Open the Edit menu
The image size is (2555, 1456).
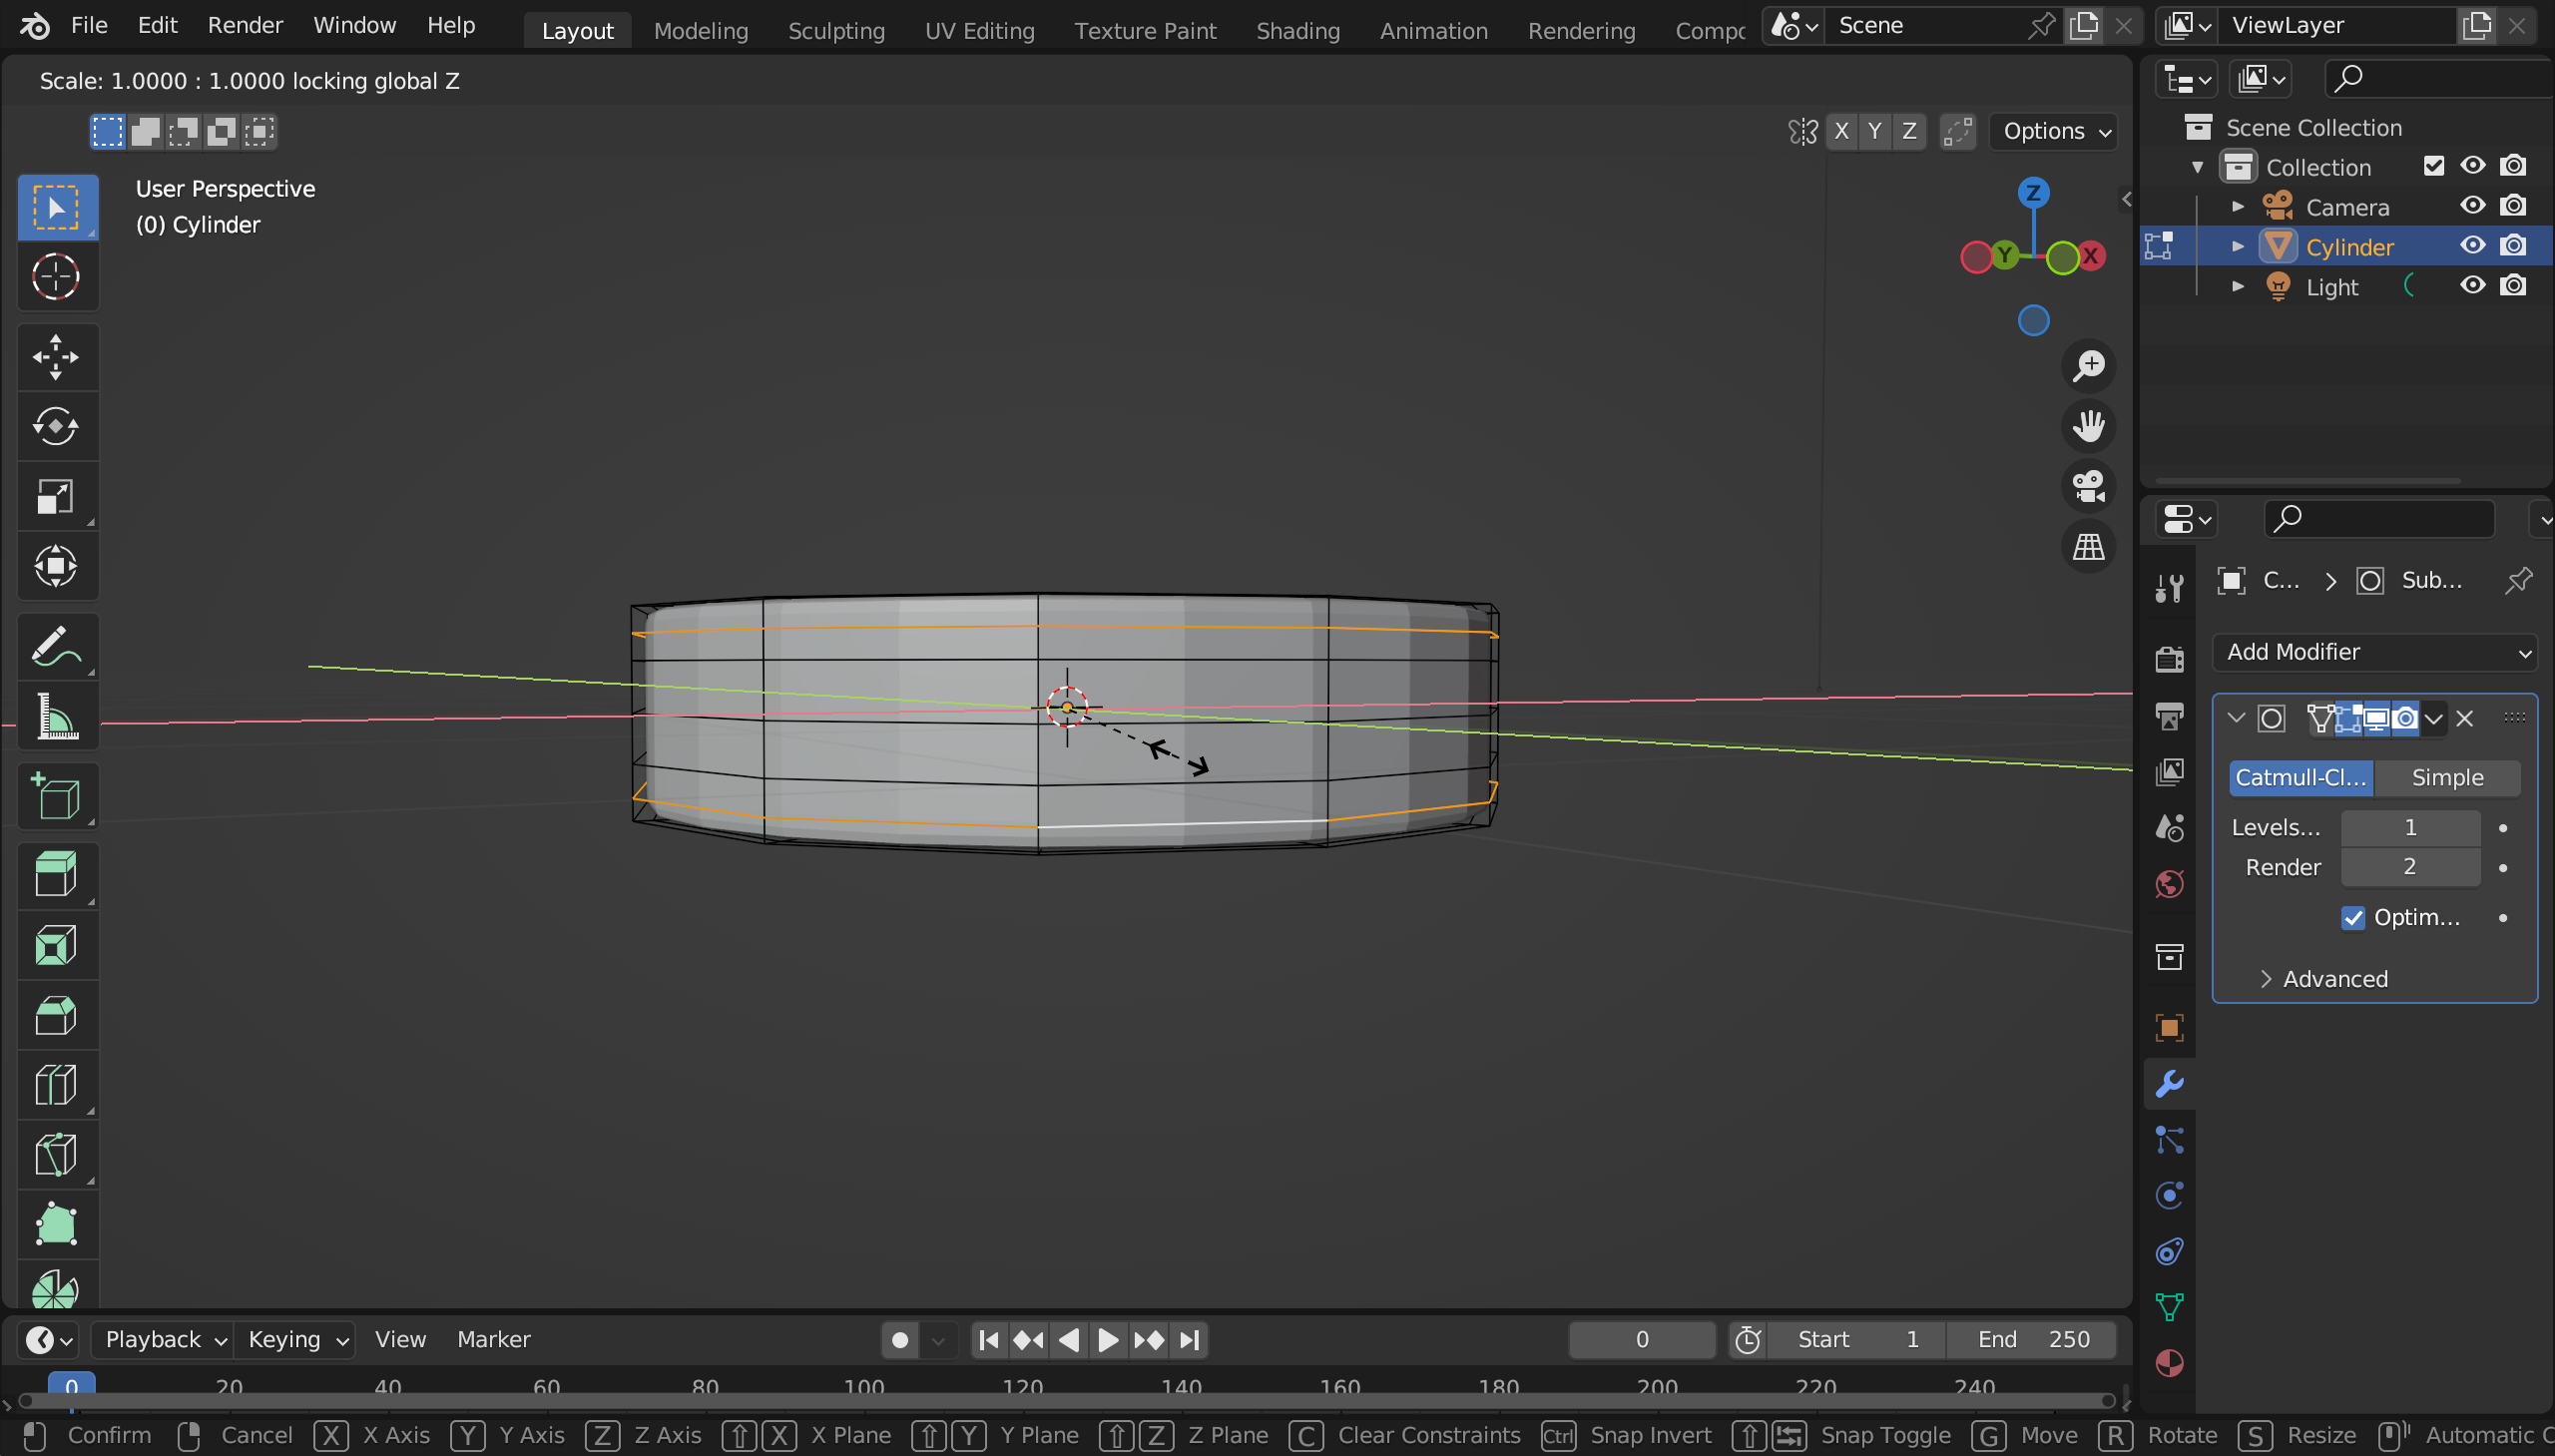click(x=157, y=25)
